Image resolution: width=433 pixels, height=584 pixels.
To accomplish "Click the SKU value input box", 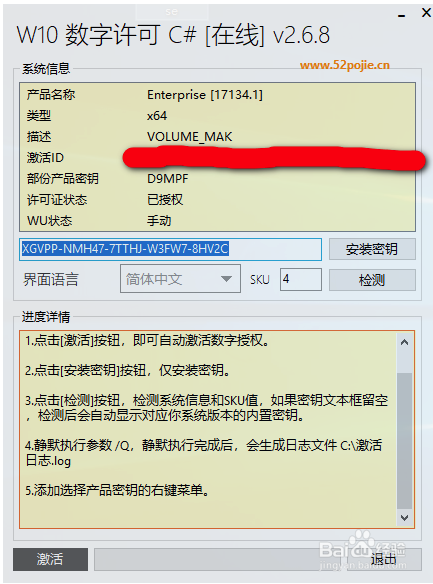I will click(301, 279).
